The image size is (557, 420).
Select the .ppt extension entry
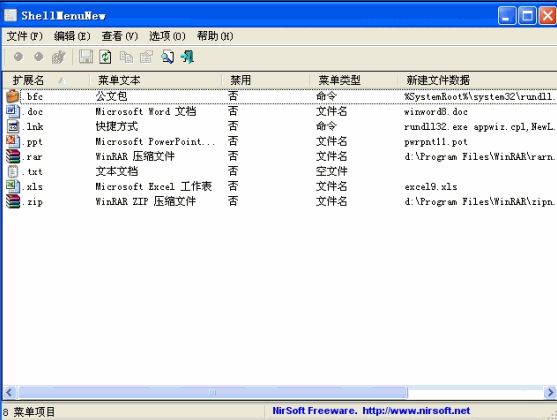click(x=32, y=142)
